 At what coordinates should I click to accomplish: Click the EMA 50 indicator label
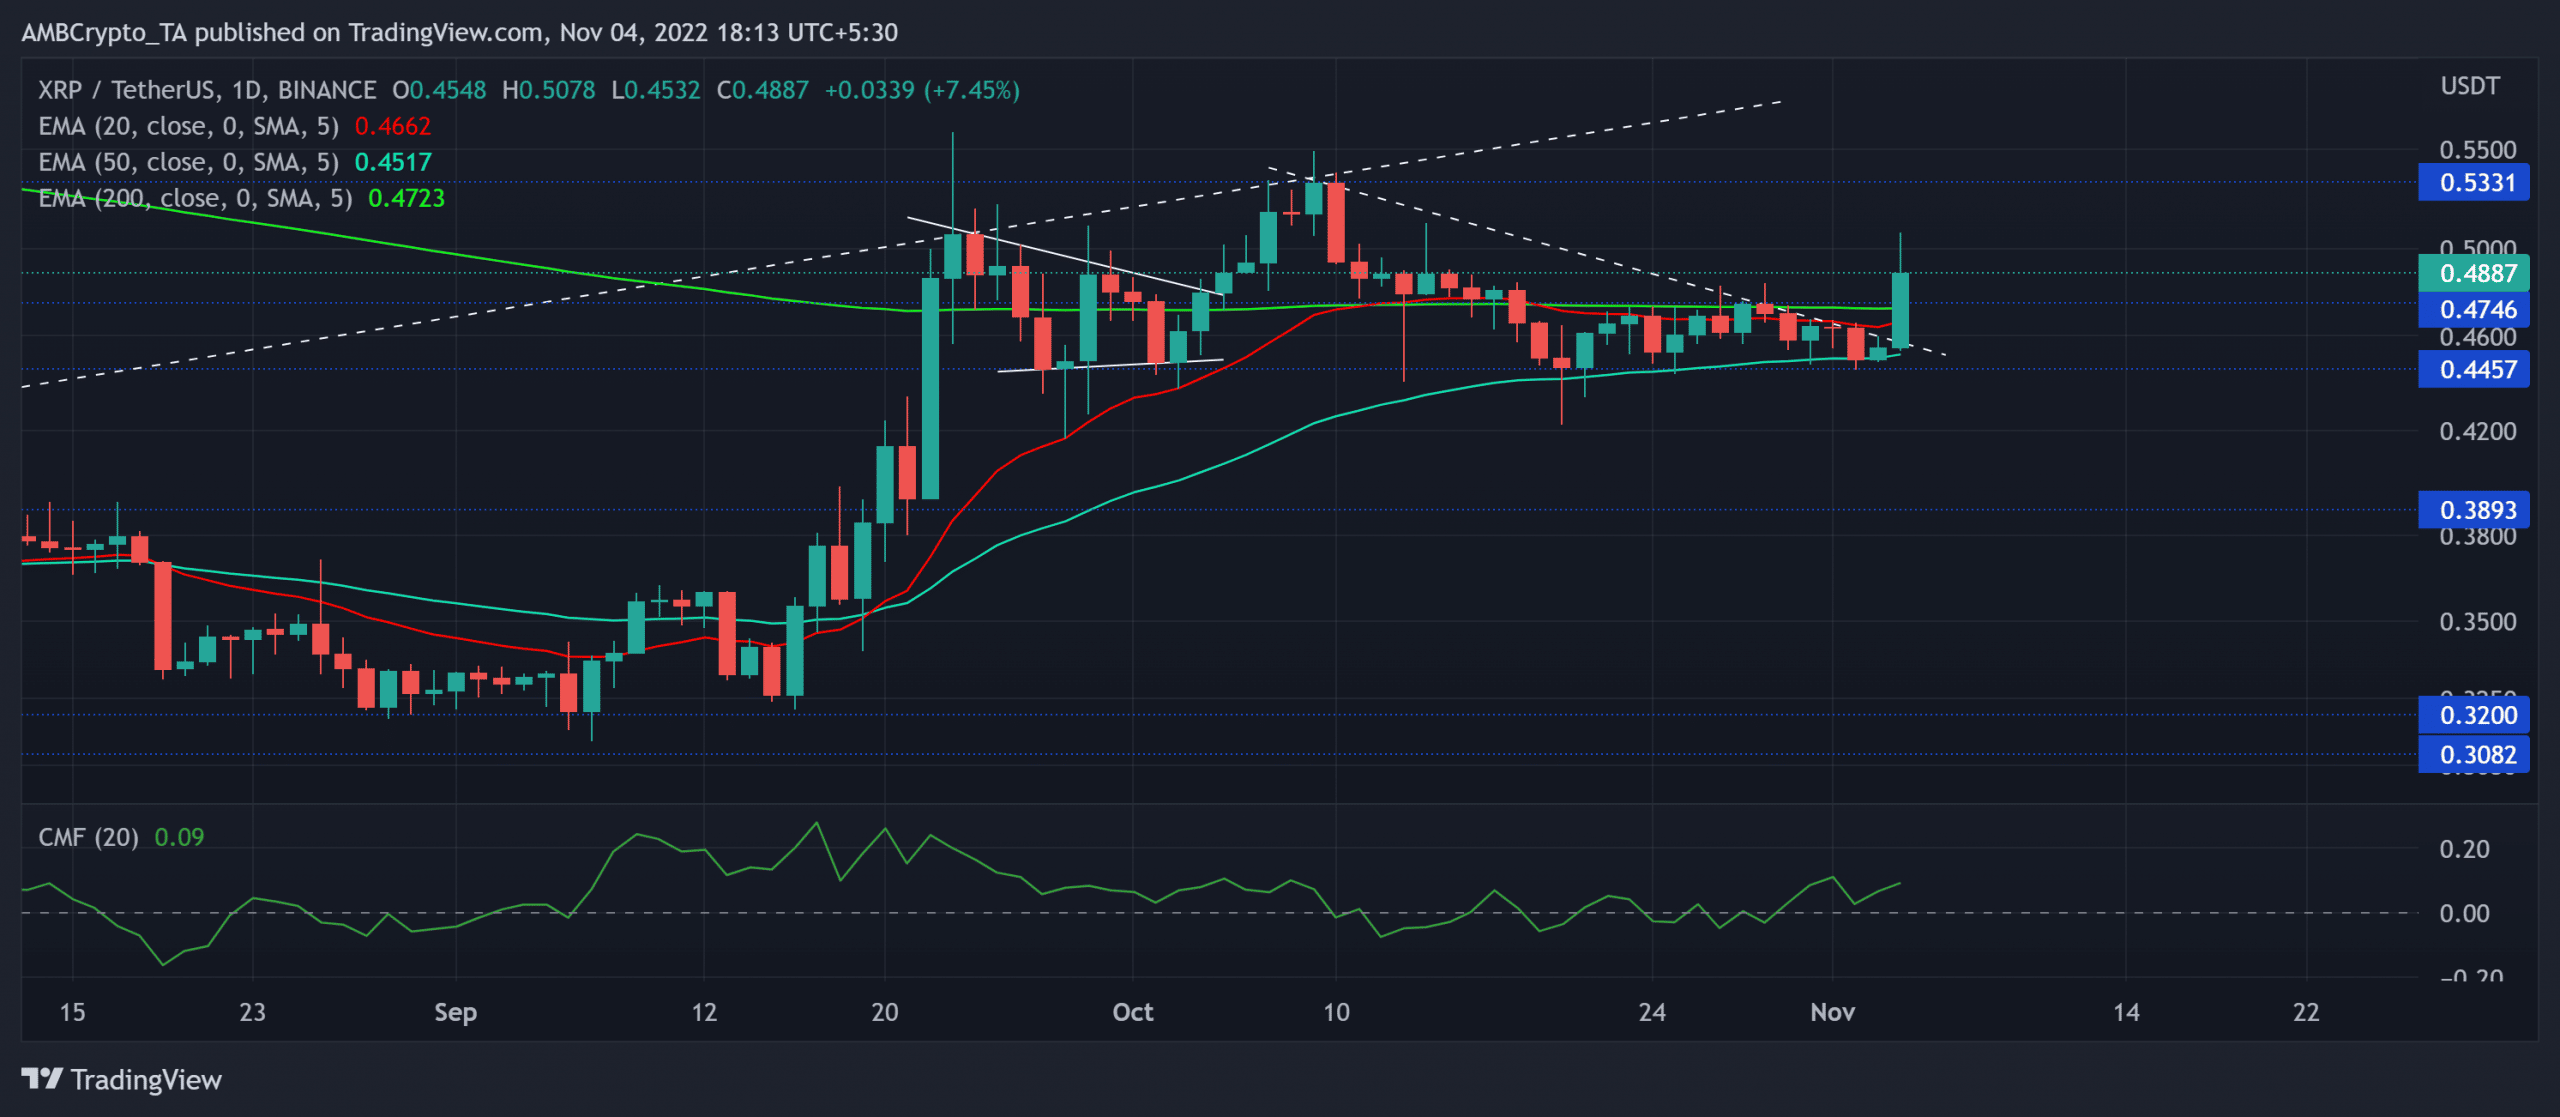tap(188, 162)
